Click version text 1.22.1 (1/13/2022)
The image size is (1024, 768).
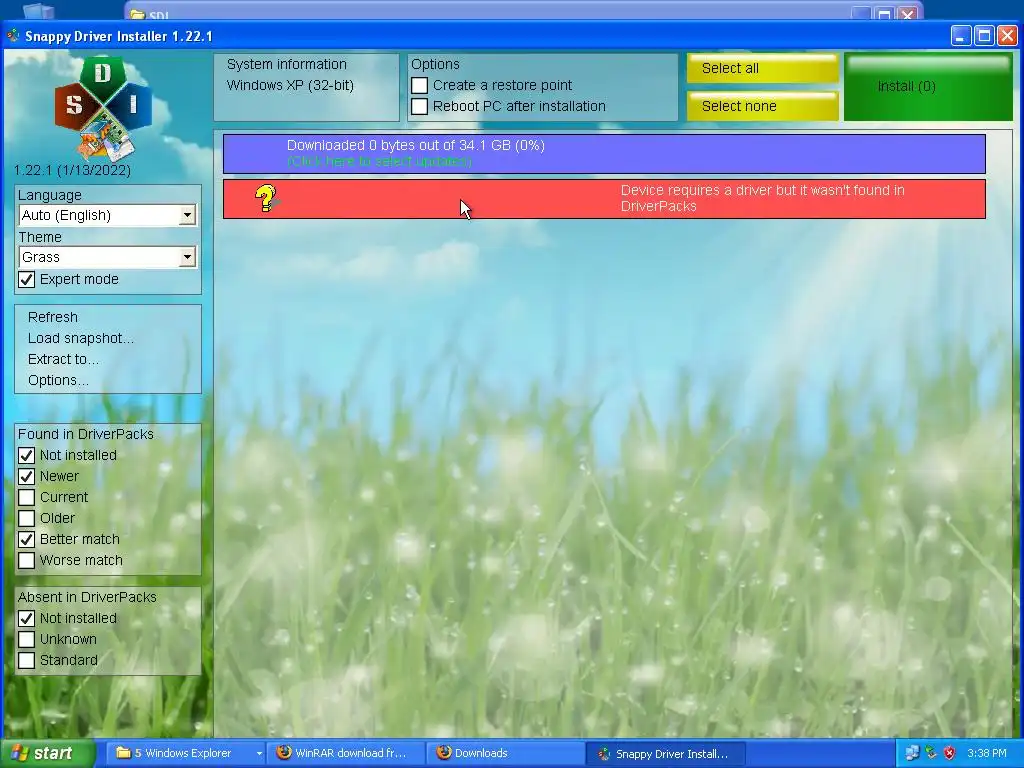pos(72,170)
